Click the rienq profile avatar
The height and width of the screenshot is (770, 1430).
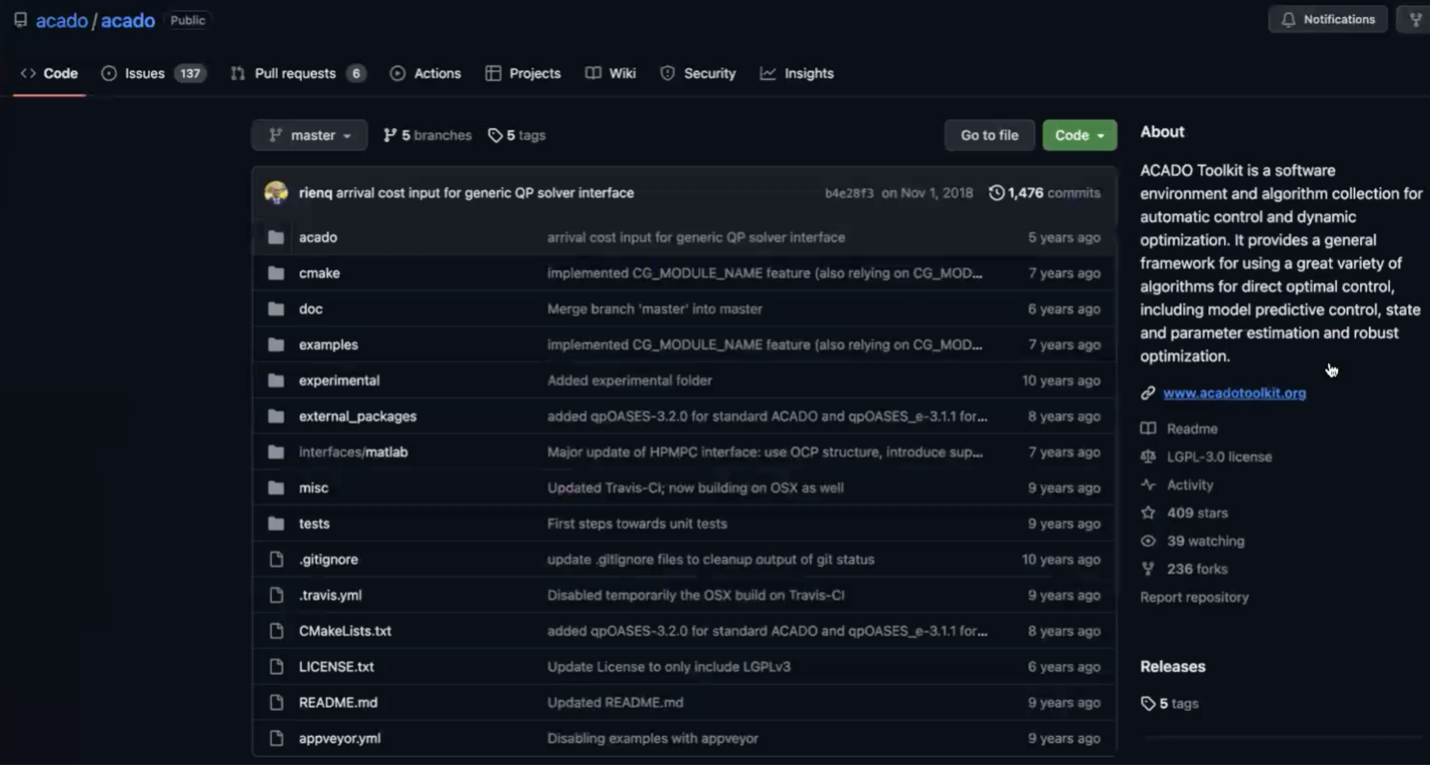[x=276, y=192]
